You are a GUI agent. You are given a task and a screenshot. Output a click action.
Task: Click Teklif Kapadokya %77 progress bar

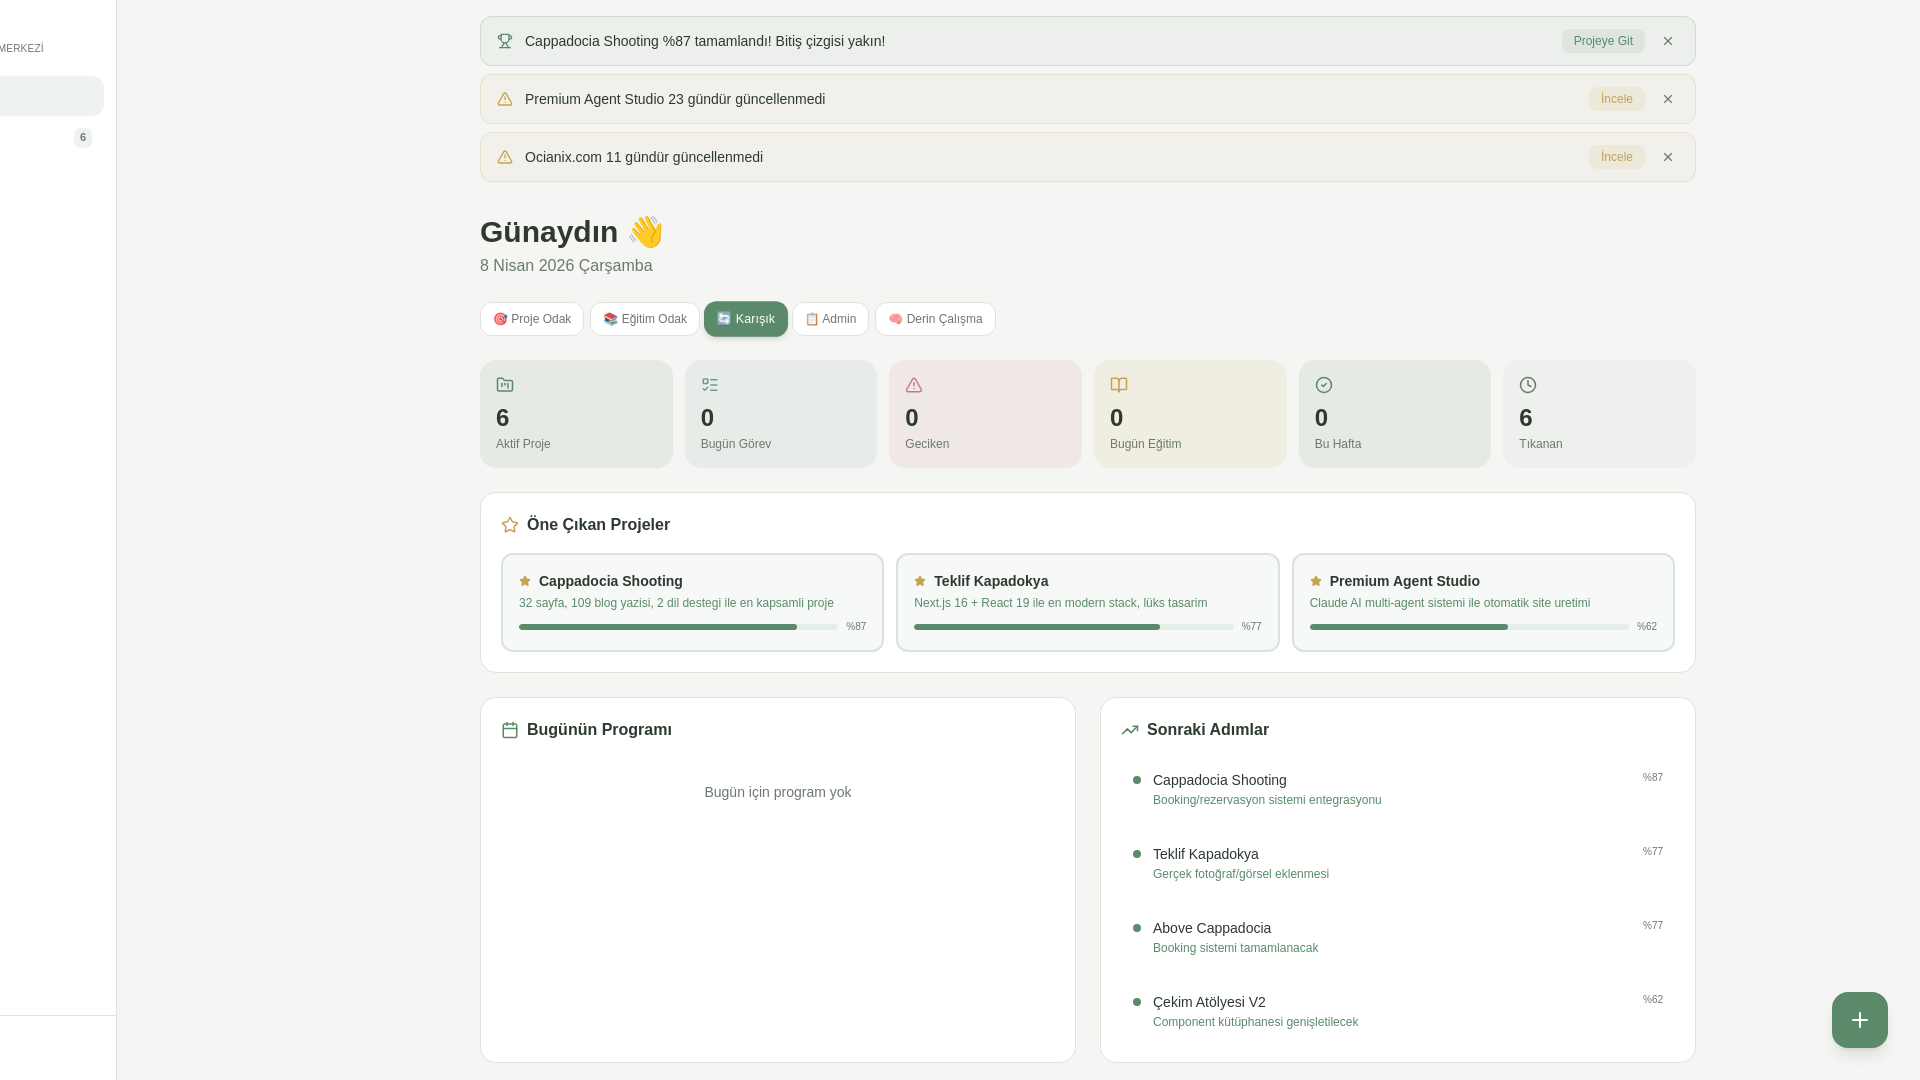point(1074,627)
